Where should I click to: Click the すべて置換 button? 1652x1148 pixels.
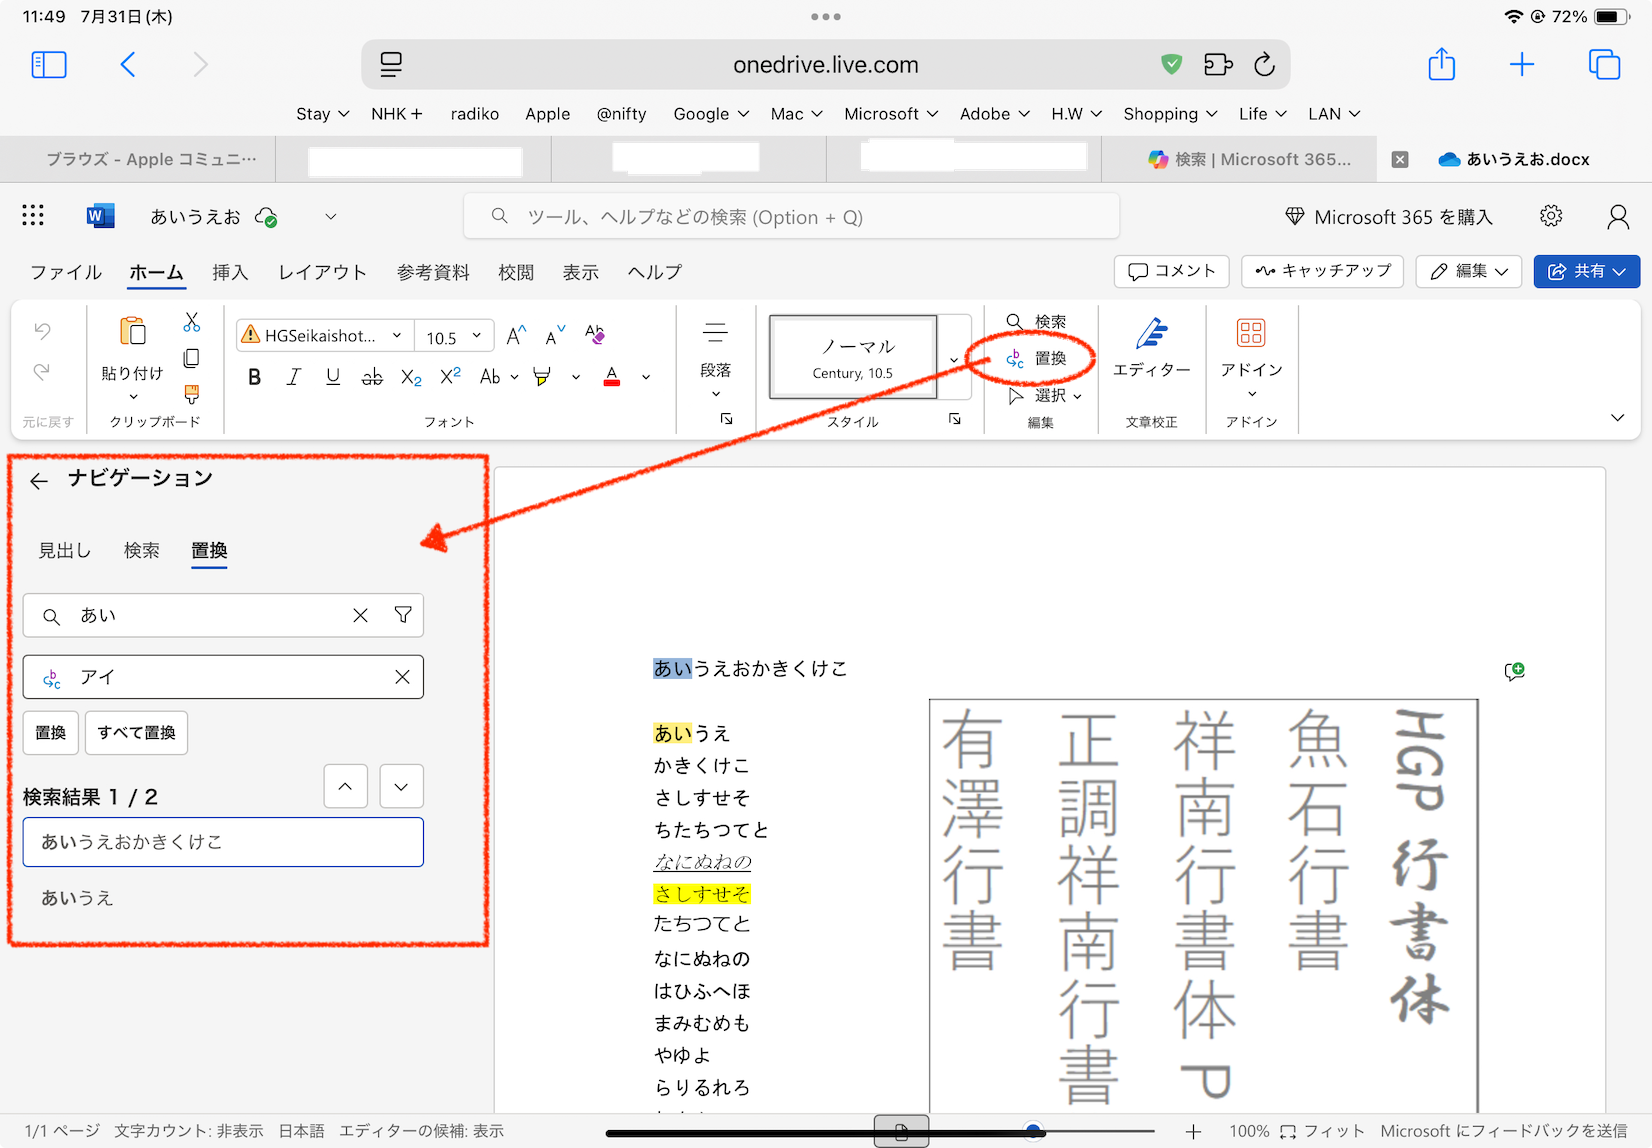(x=137, y=733)
